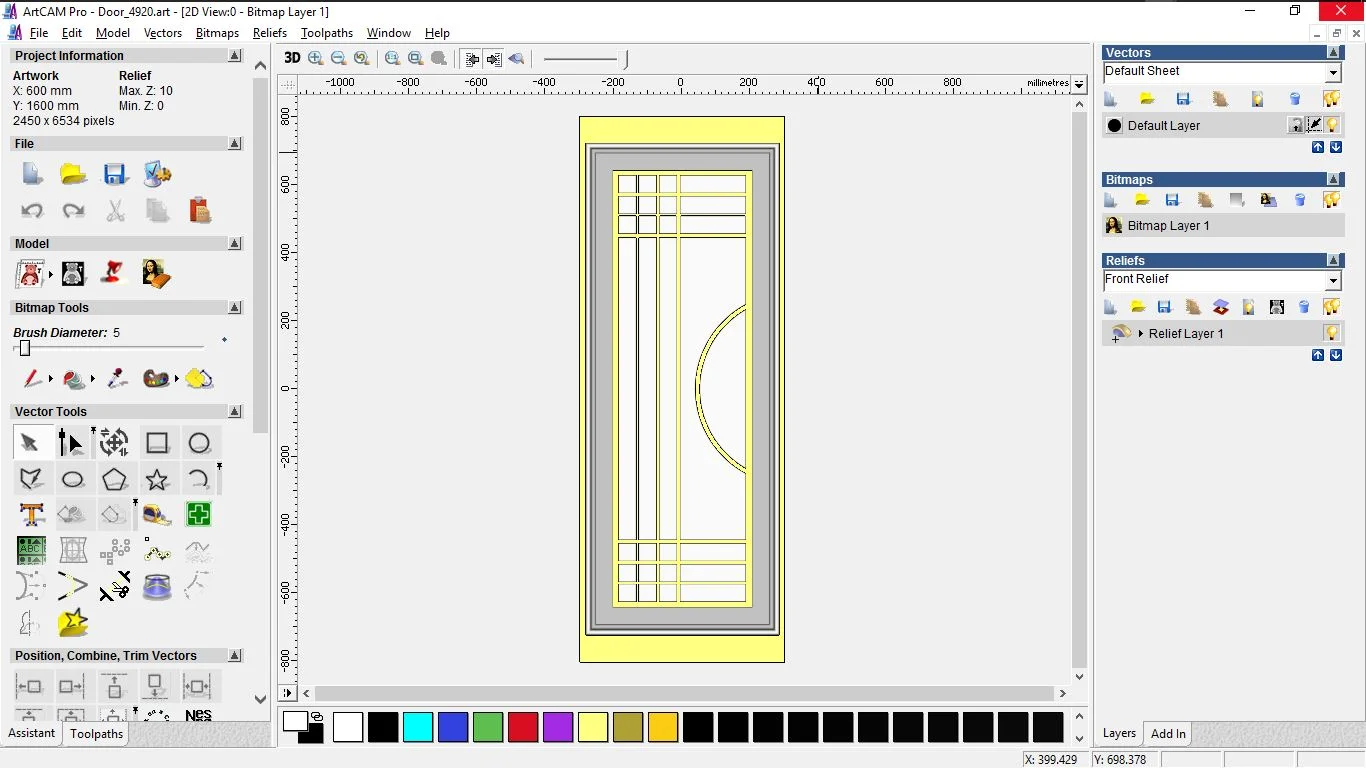Create a rectangle with the Rectangle tool
The width and height of the screenshot is (1366, 768).
point(157,442)
